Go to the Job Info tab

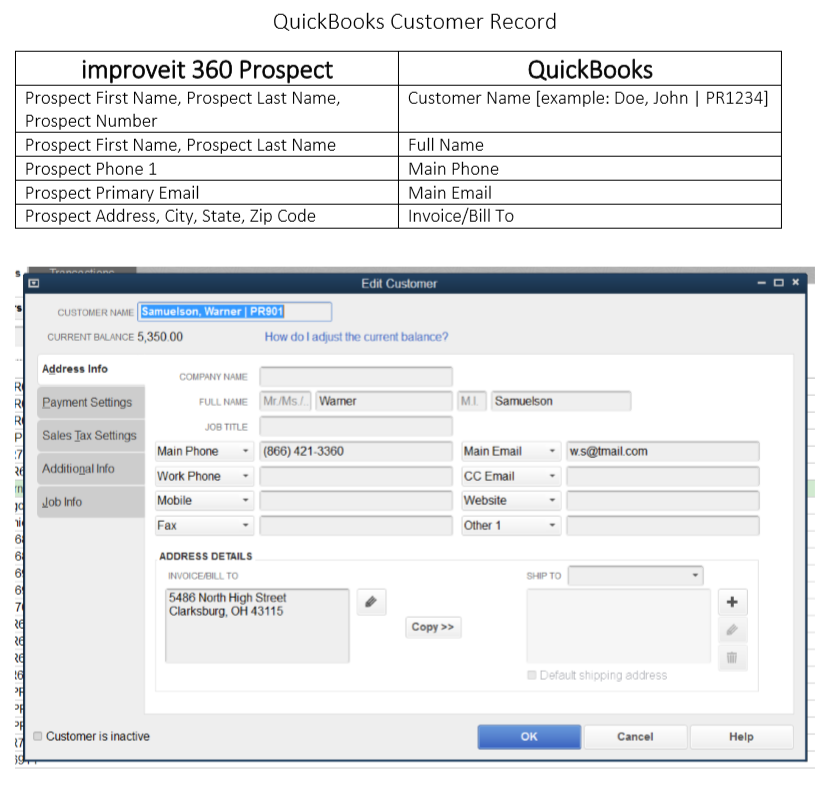coord(62,501)
